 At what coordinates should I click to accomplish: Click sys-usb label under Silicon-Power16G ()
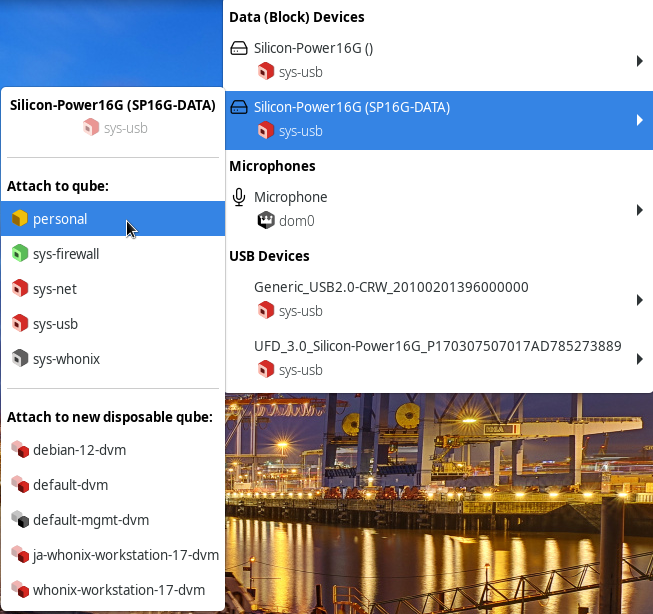tap(301, 72)
